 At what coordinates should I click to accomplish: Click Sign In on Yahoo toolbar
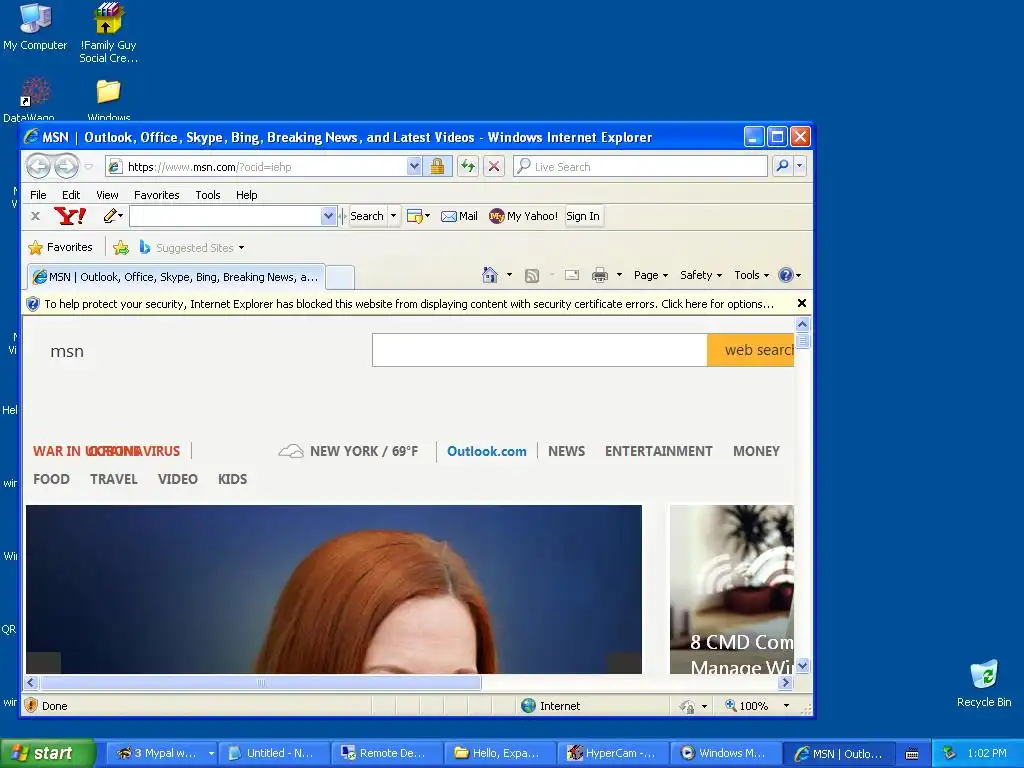(x=583, y=216)
